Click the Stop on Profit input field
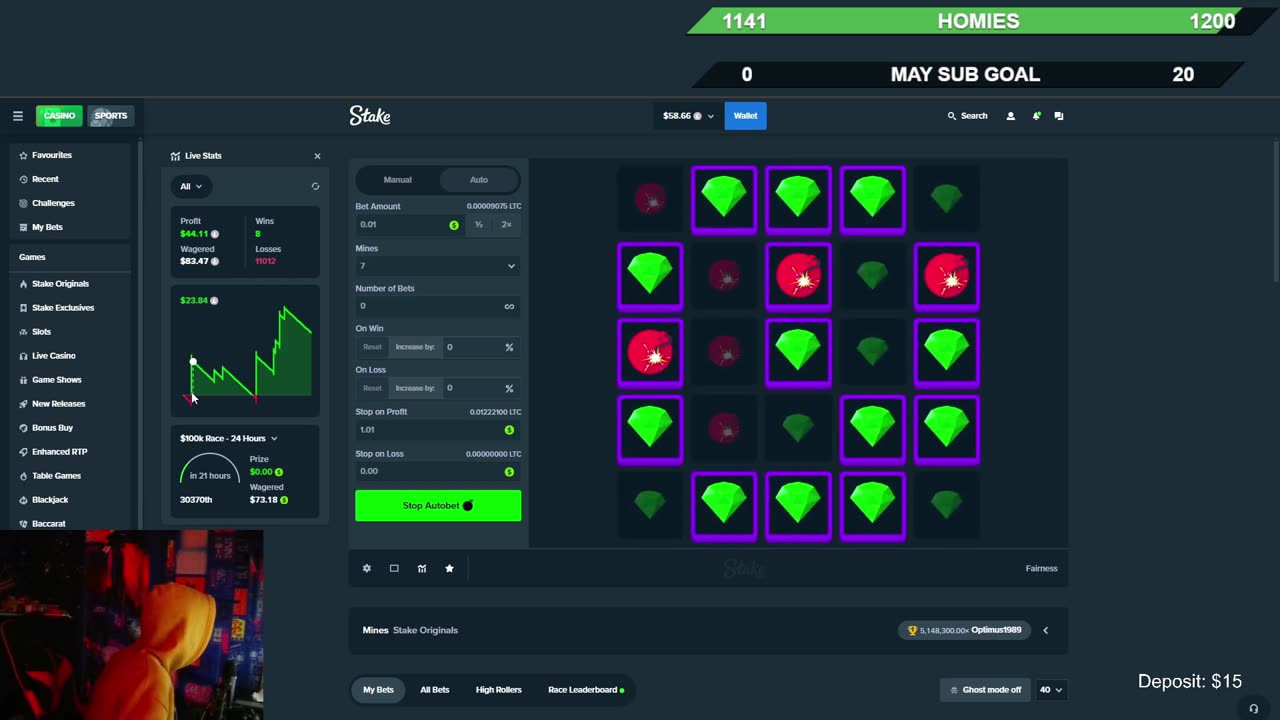The image size is (1280, 720). (428, 430)
